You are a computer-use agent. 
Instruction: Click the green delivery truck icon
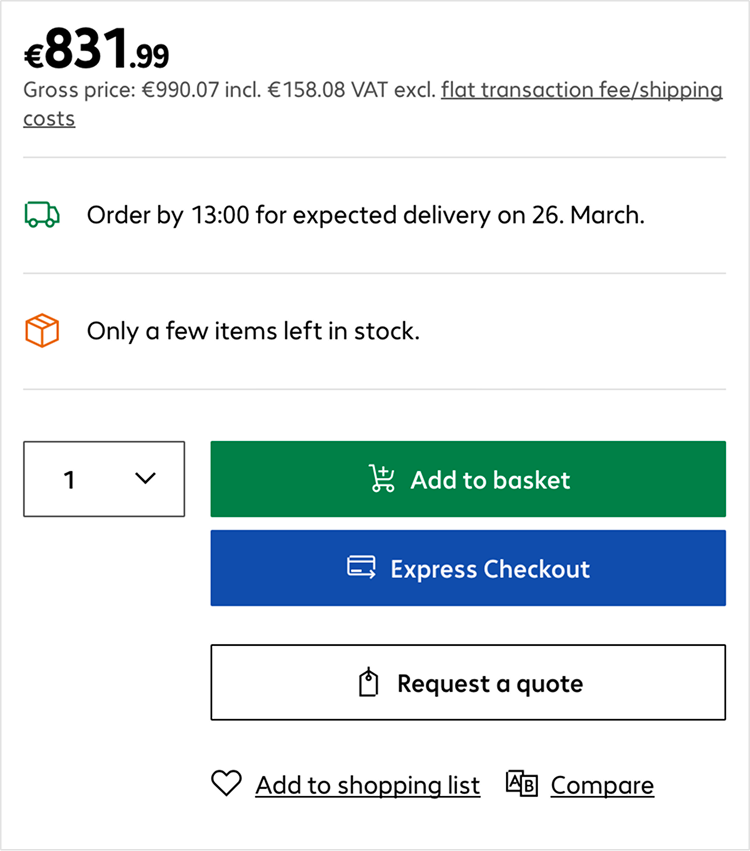(40, 214)
